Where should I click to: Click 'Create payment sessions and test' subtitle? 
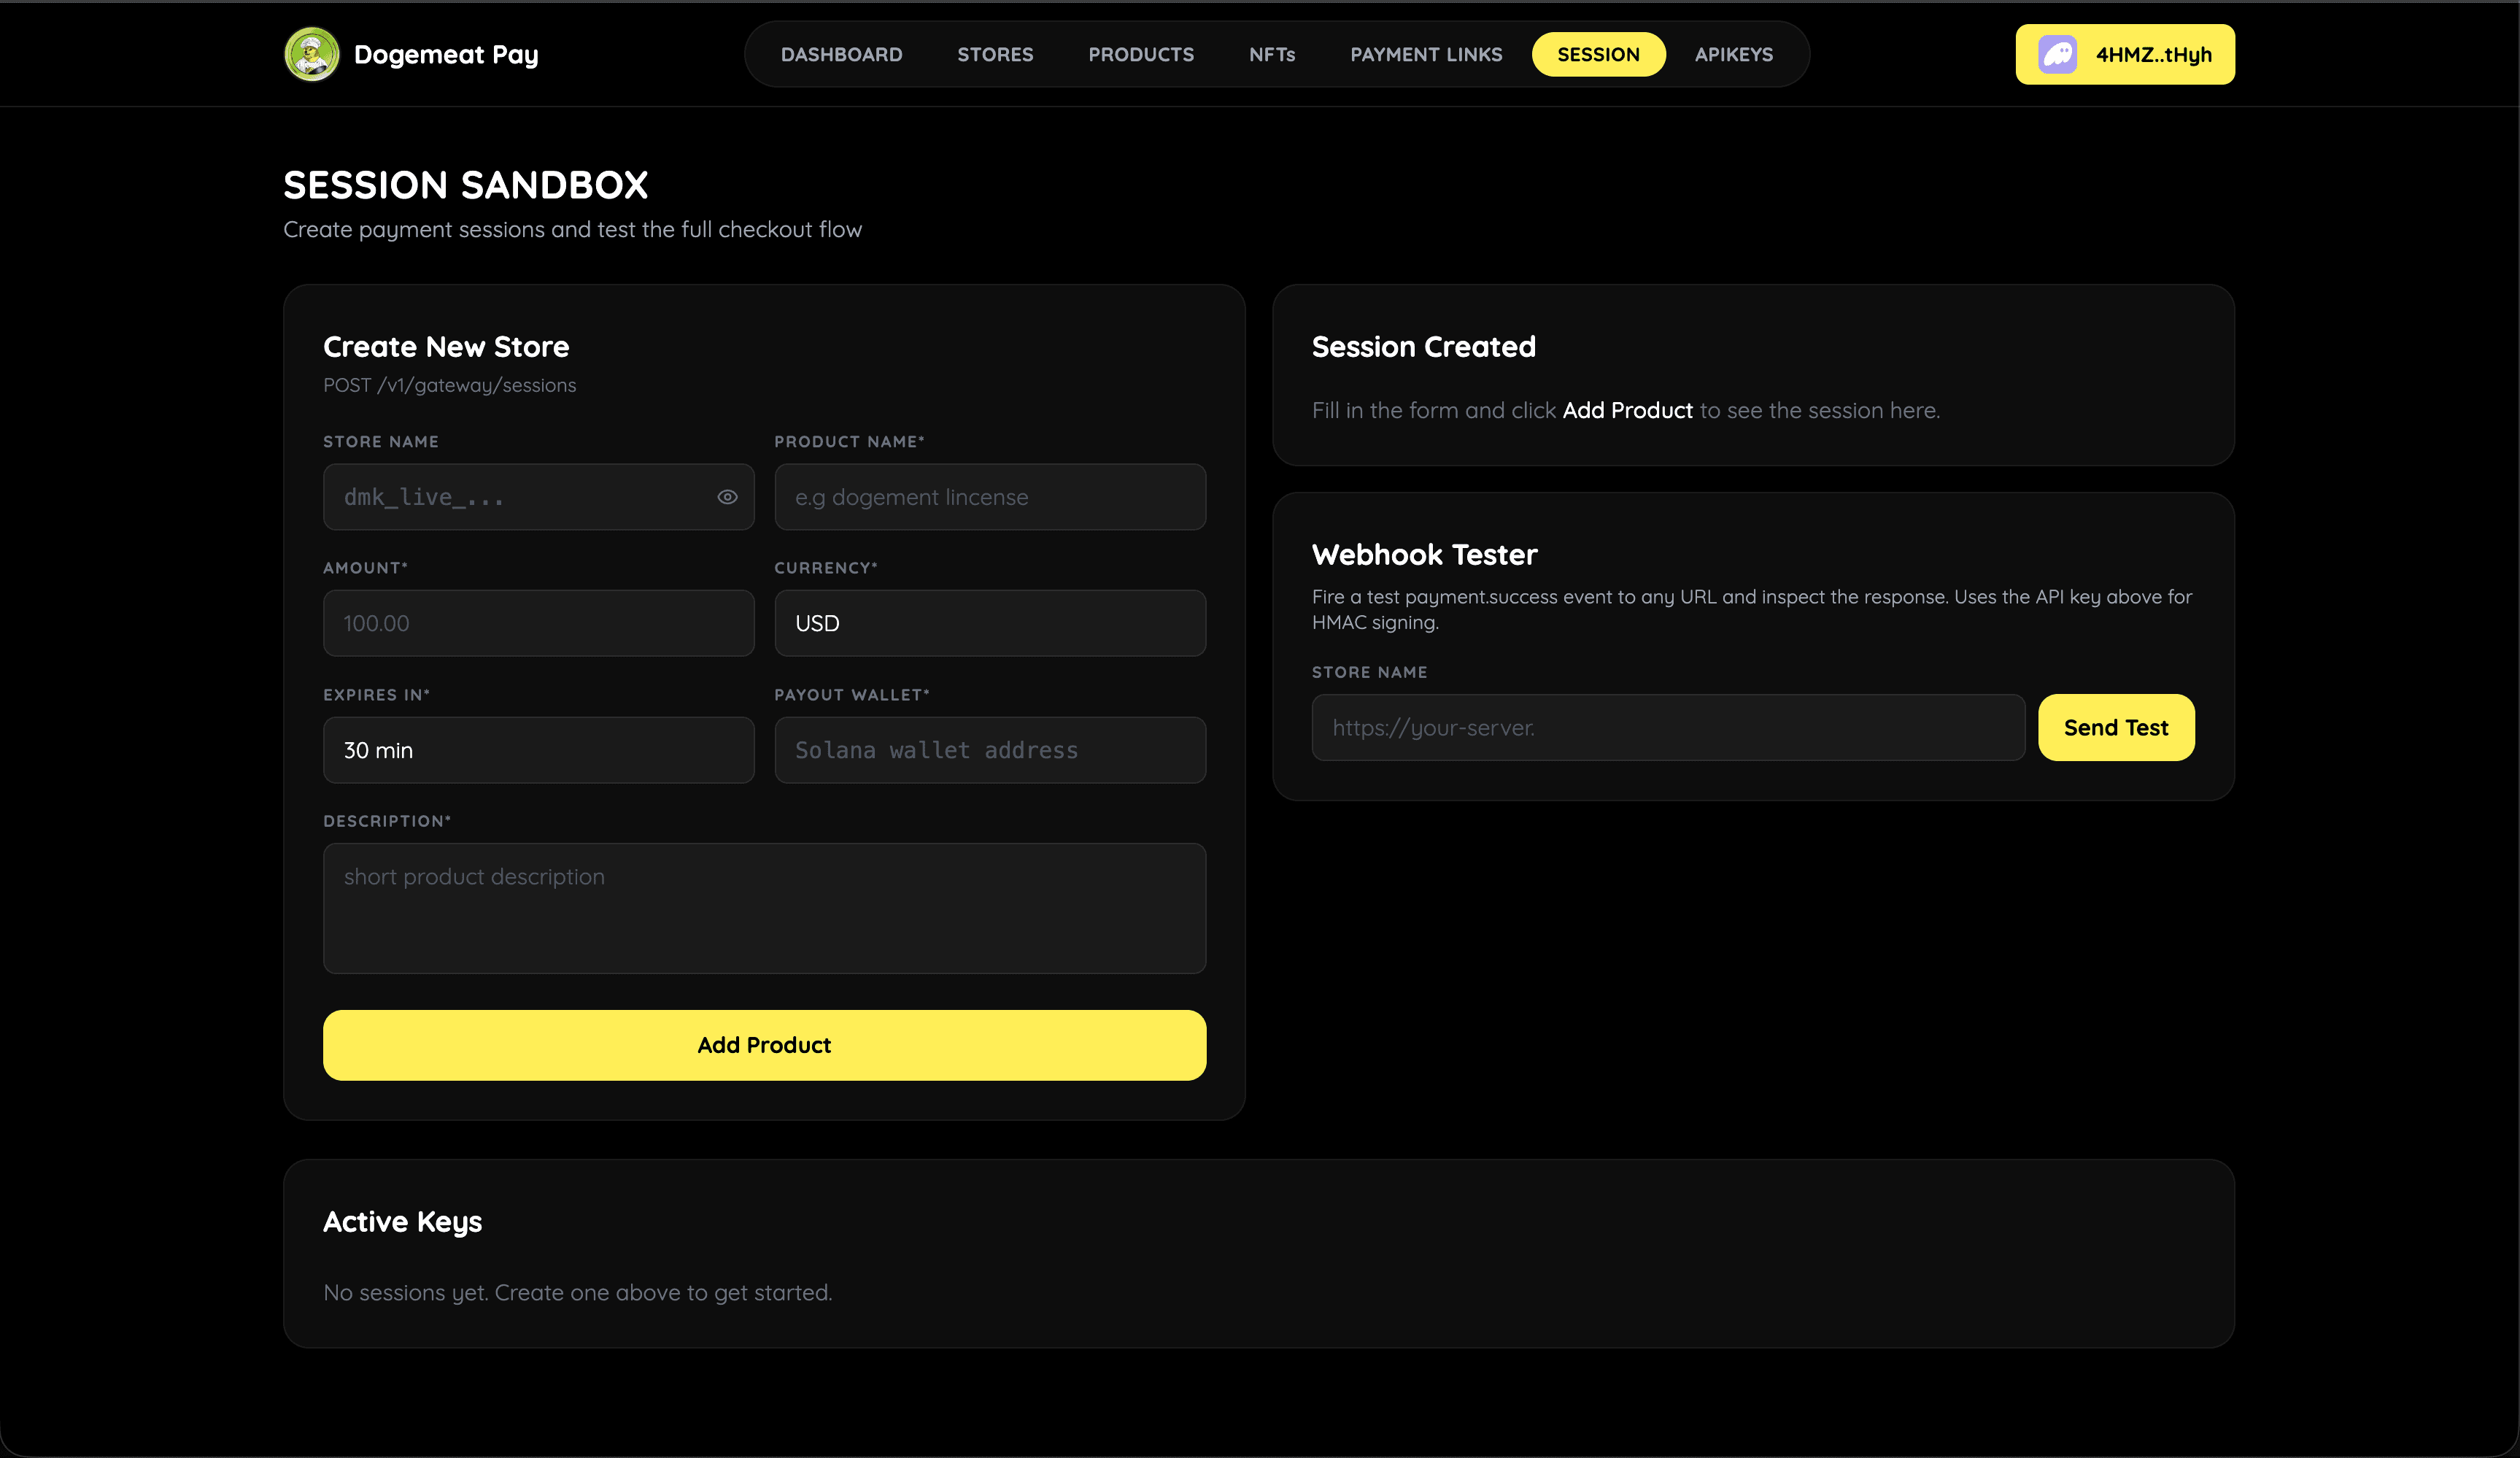pyautogui.click(x=572, y=230)
